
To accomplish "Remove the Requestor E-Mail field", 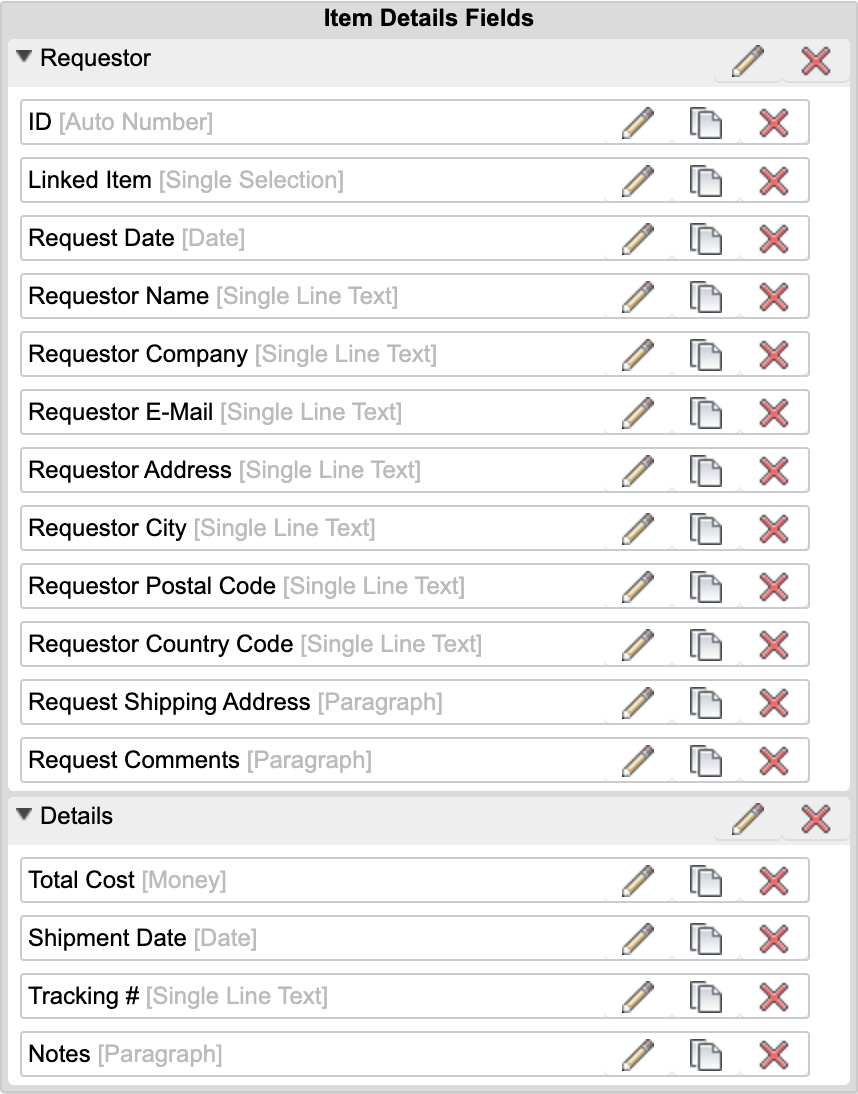I will [773, 413].
